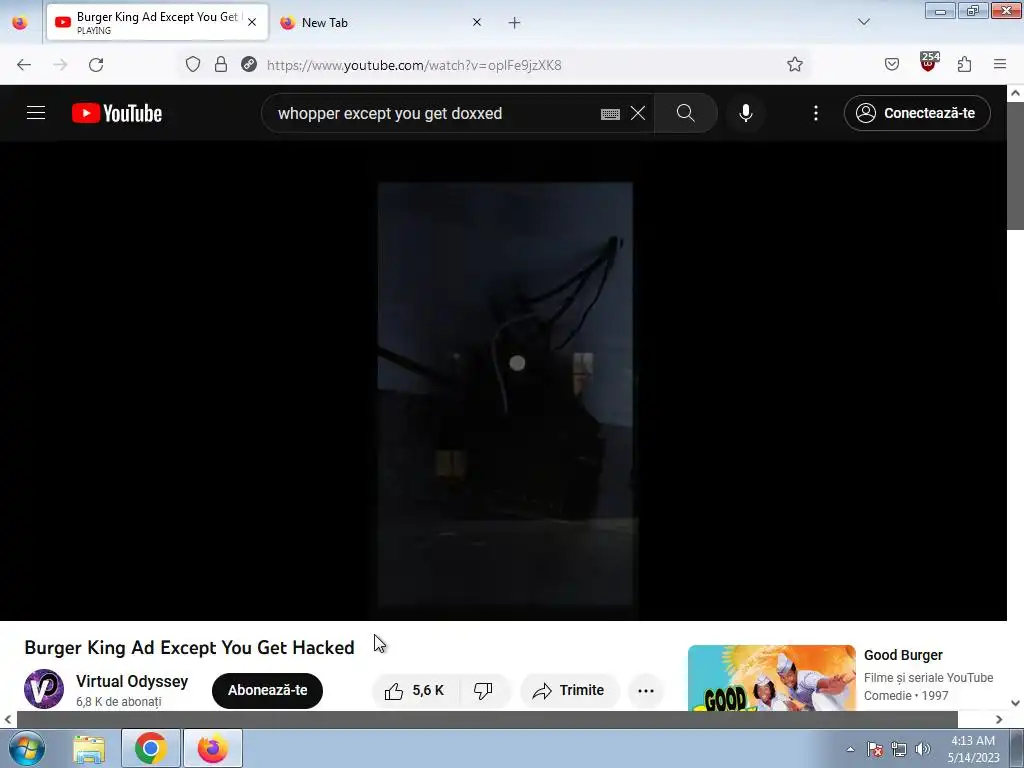Click the Firefox taskbar button

213,748
